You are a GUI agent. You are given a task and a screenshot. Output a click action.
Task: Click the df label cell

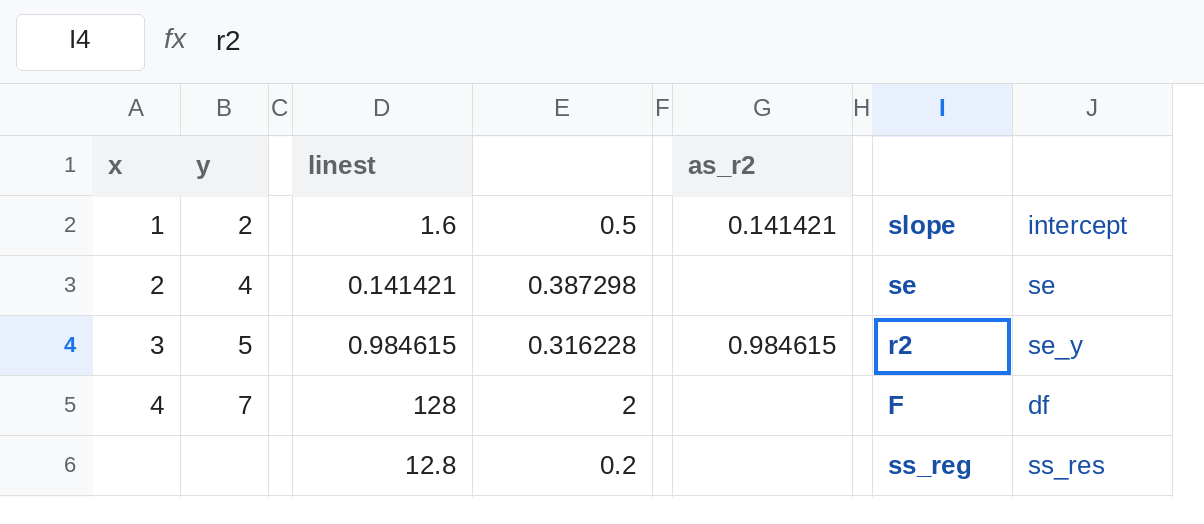pos(1092,405)
